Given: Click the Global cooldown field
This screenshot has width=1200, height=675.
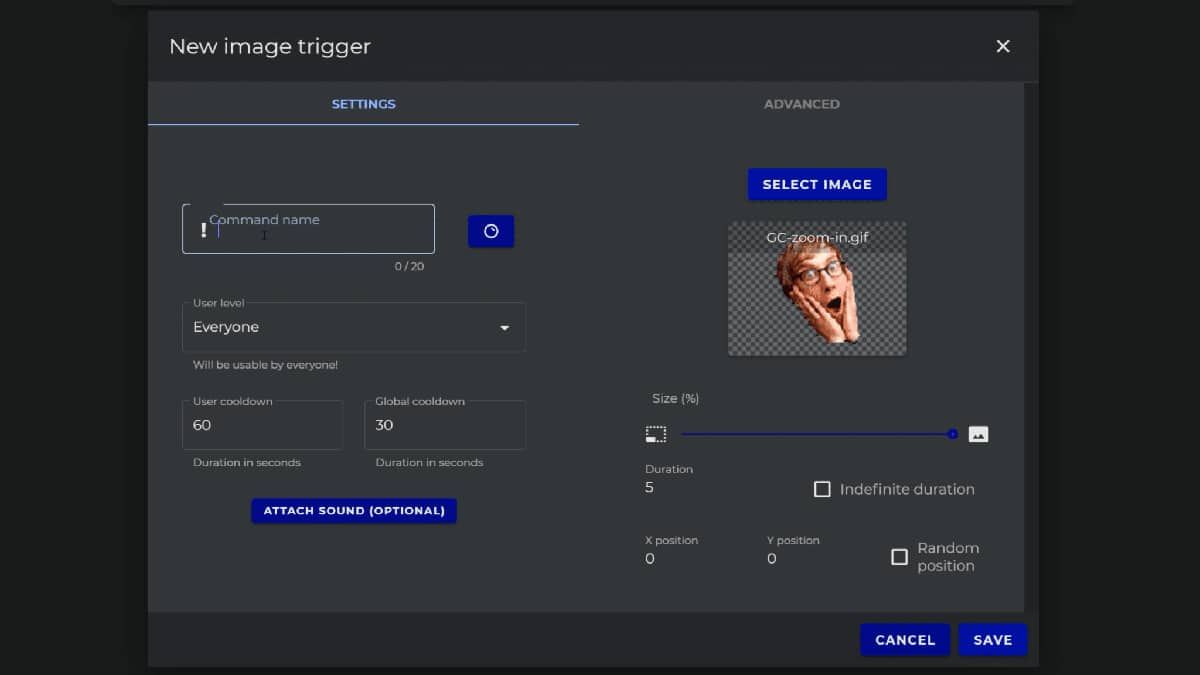Looking at the screenshot, I should pos(444,425).
